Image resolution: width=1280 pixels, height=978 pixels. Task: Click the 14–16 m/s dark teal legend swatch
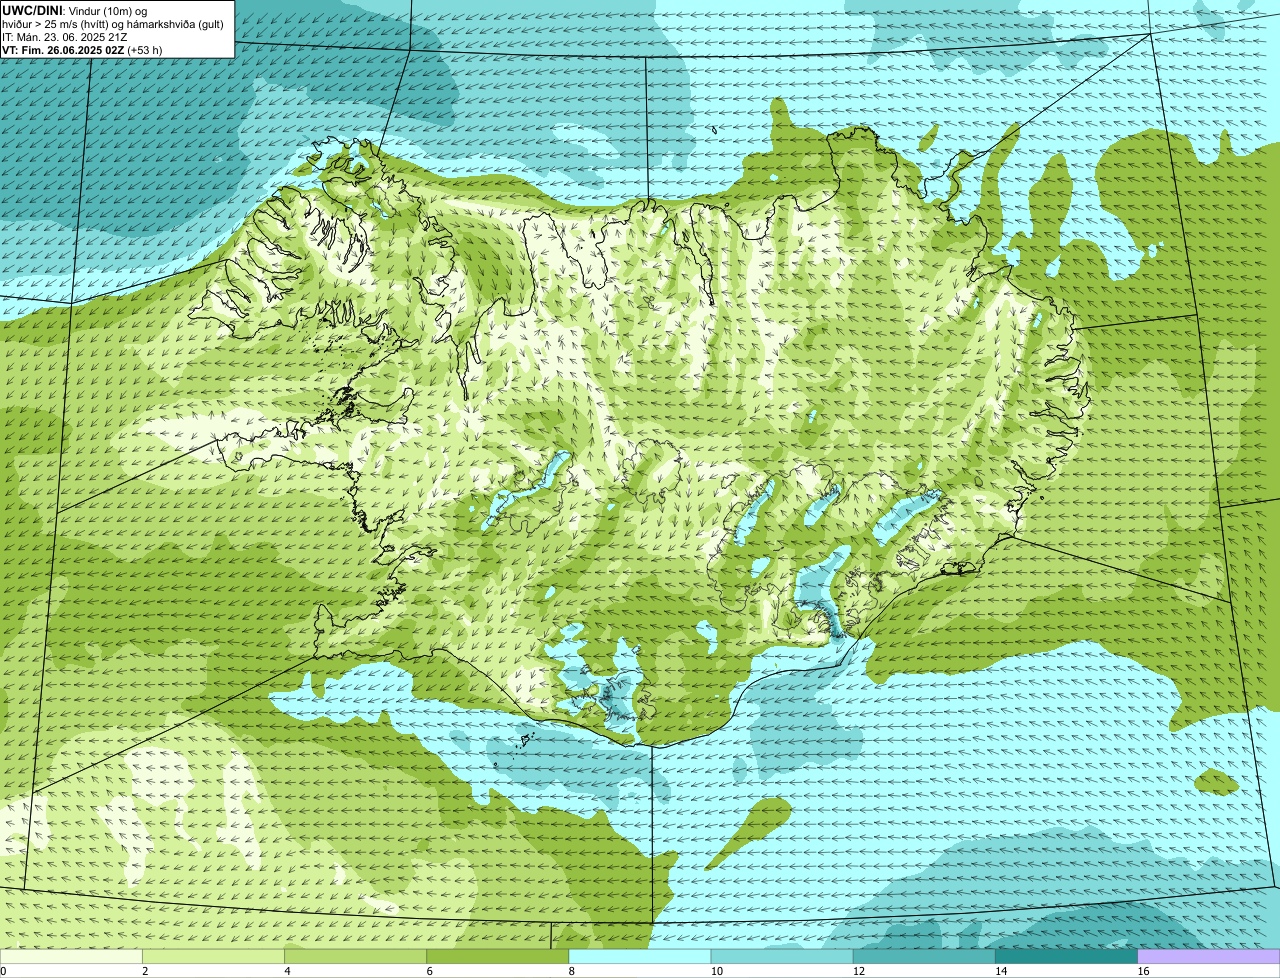(1067, 957)
